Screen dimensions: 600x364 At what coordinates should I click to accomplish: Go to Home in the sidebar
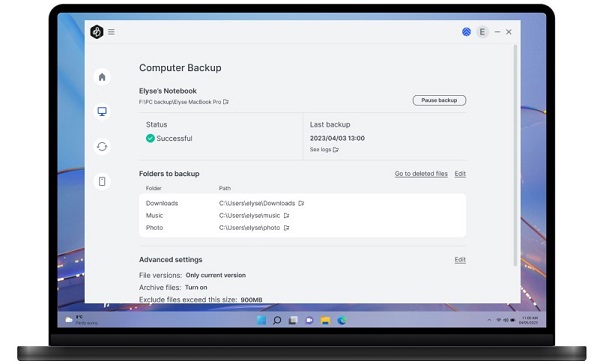pyautogui.click(x=102, y=77)
